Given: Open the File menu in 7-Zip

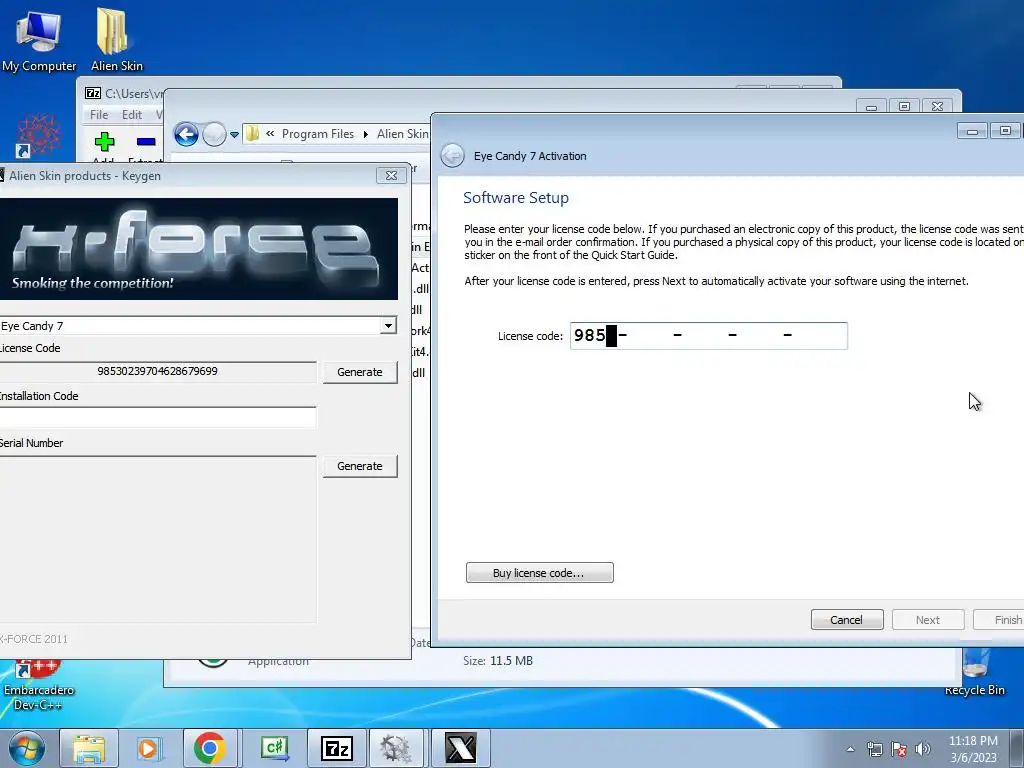Looking at the screenshot, I should 99,115.
